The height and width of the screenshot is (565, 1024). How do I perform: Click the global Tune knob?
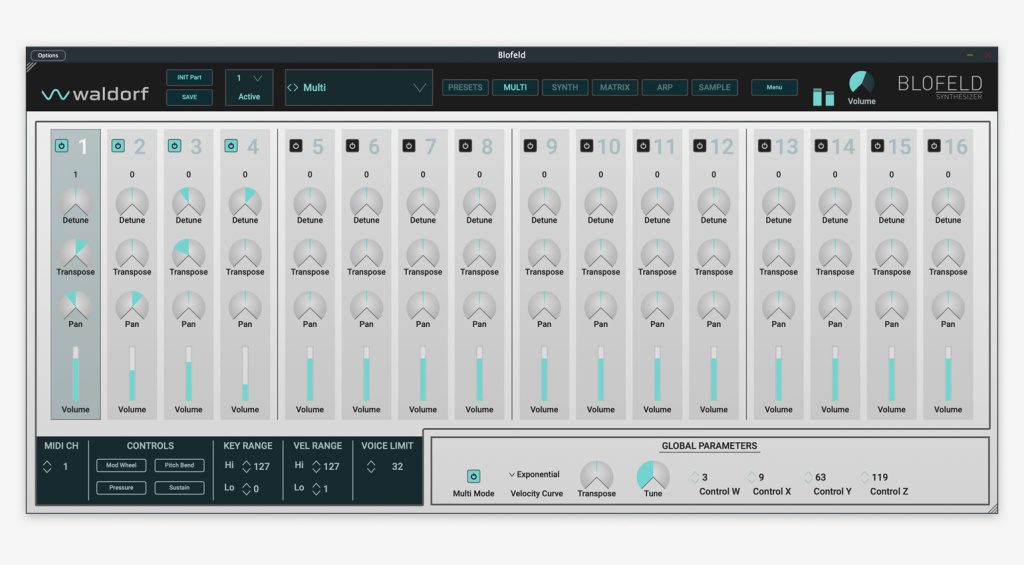point(653,475)
